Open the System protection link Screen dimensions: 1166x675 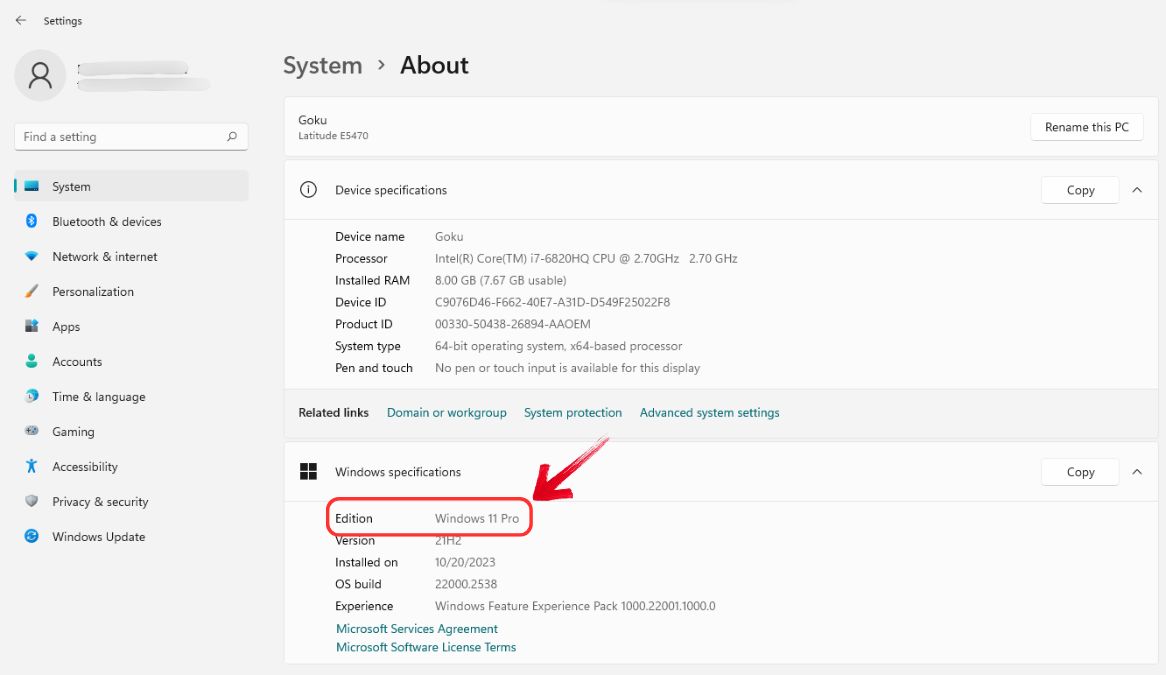pos(572,412)
